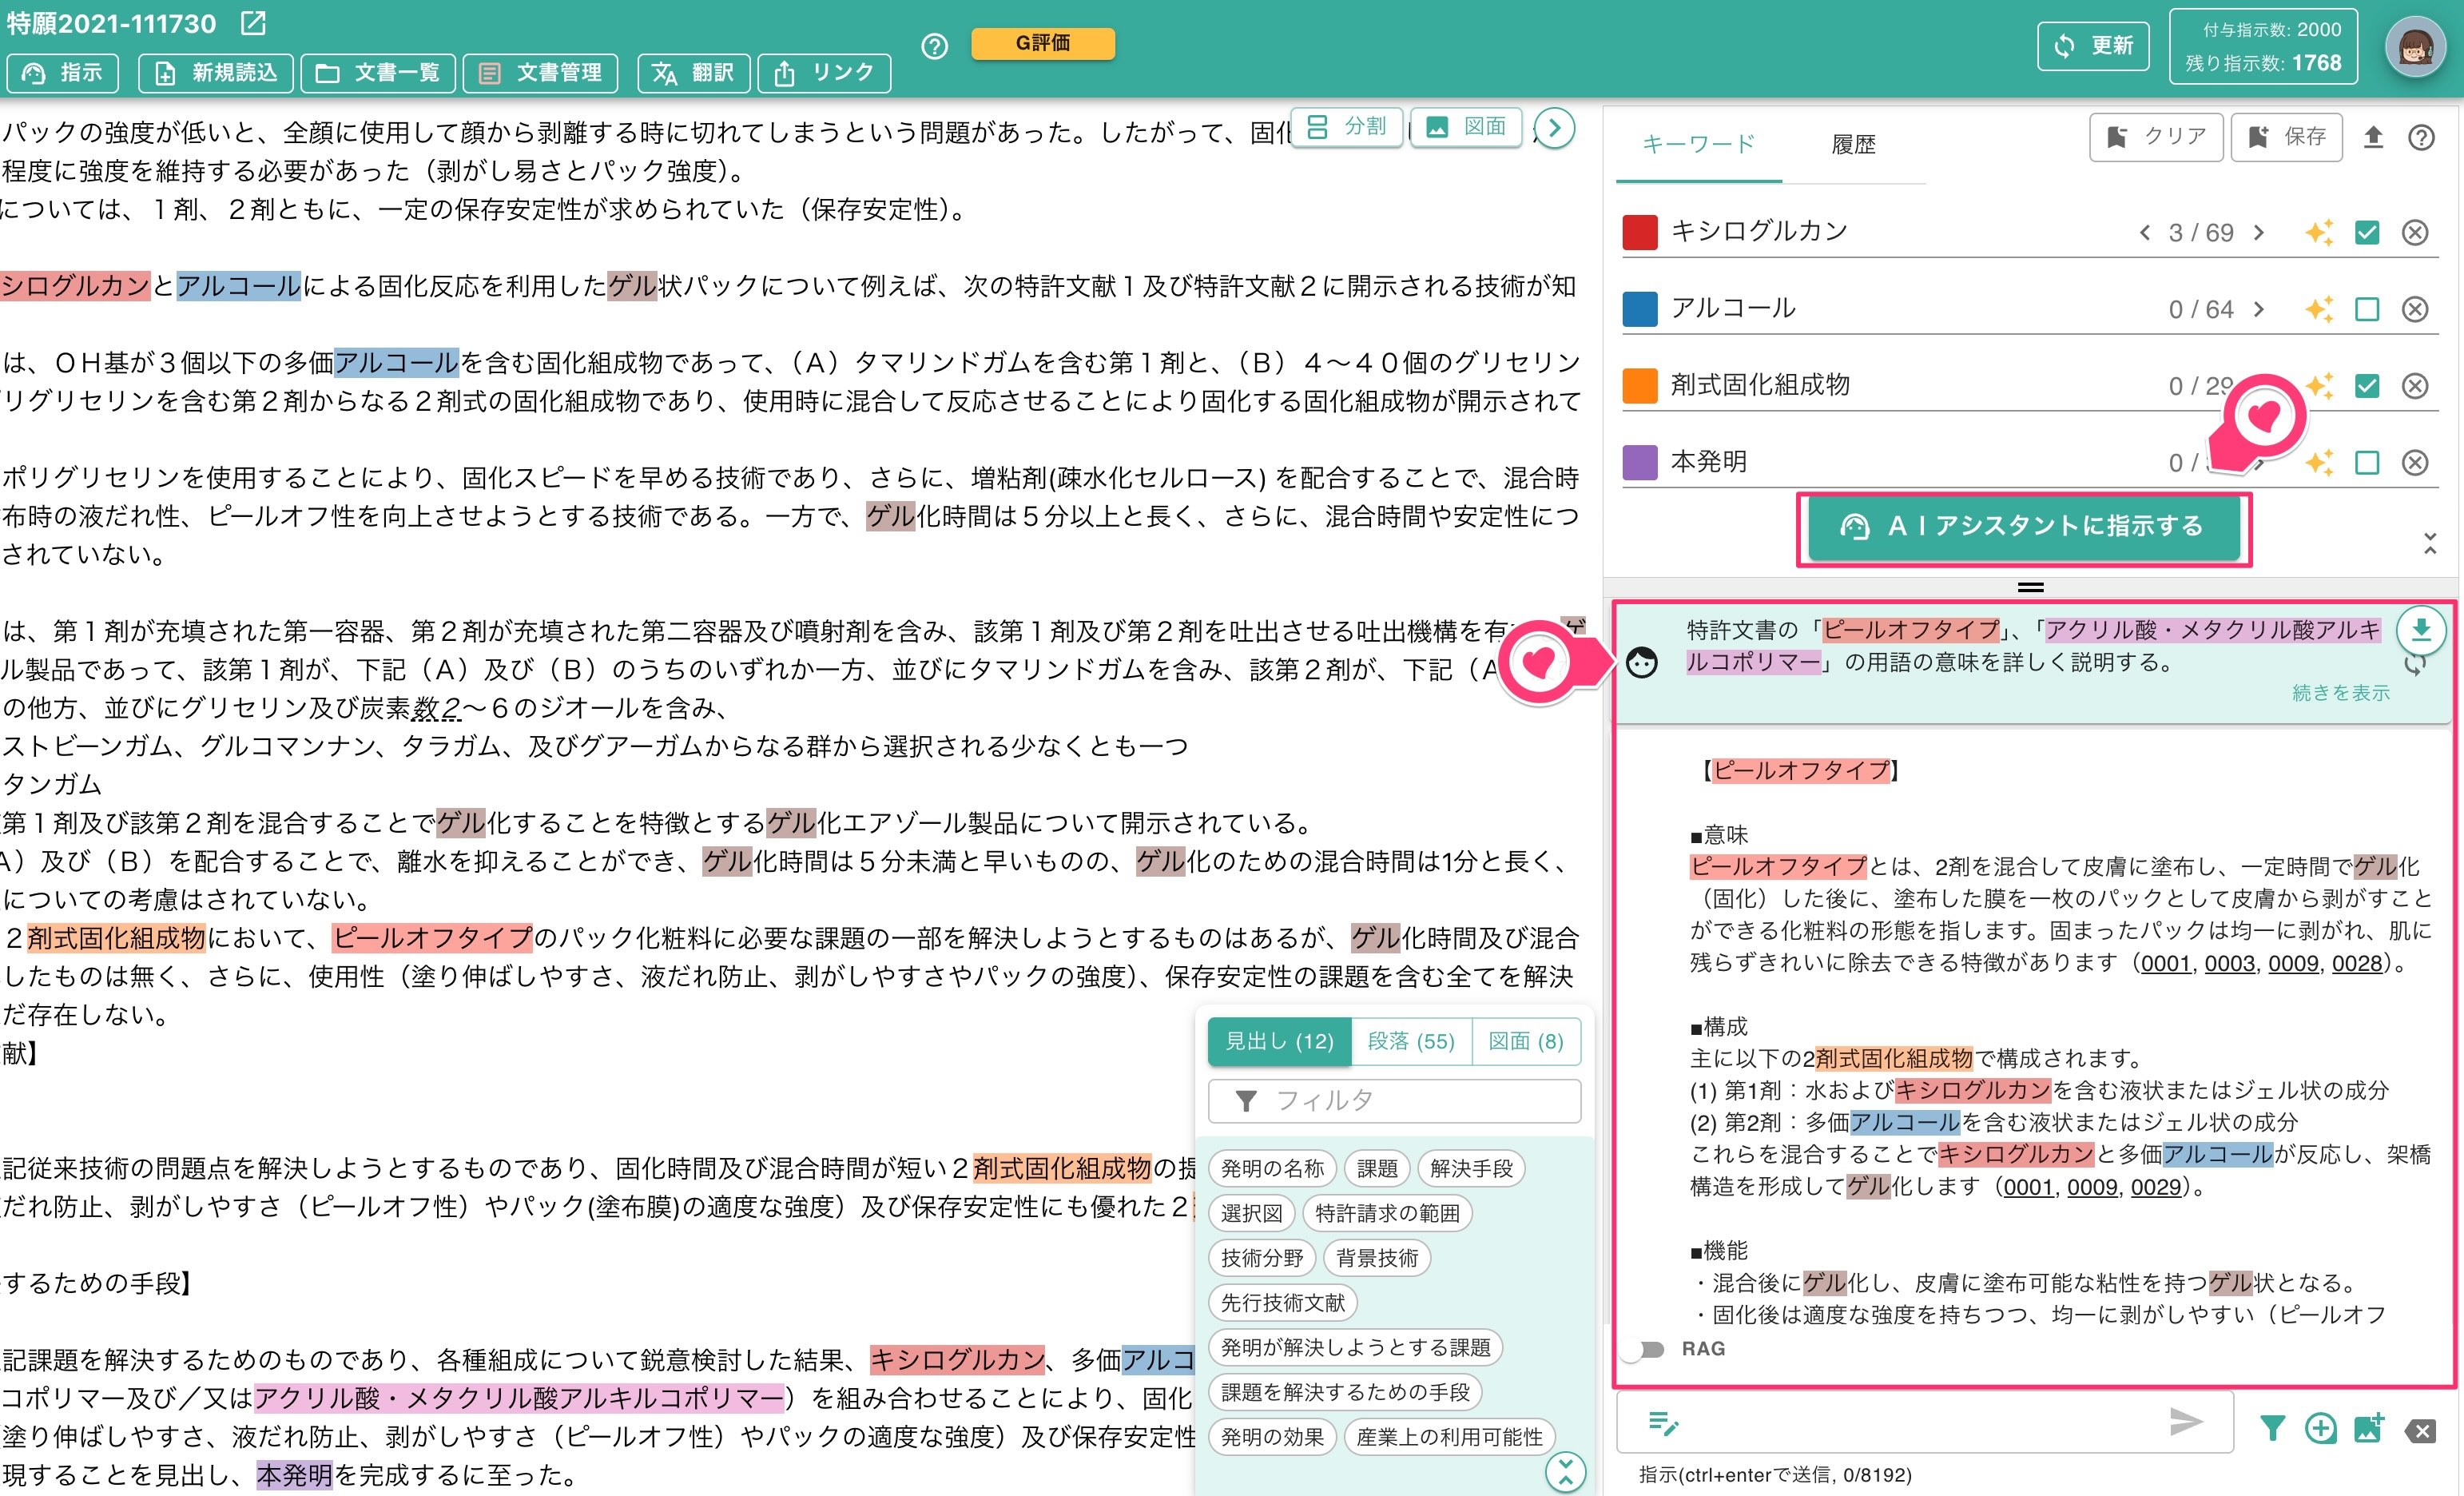Click the 指示 prompt input field
This screenshot has width=2464, height=1496.
coord(1924,1421)
